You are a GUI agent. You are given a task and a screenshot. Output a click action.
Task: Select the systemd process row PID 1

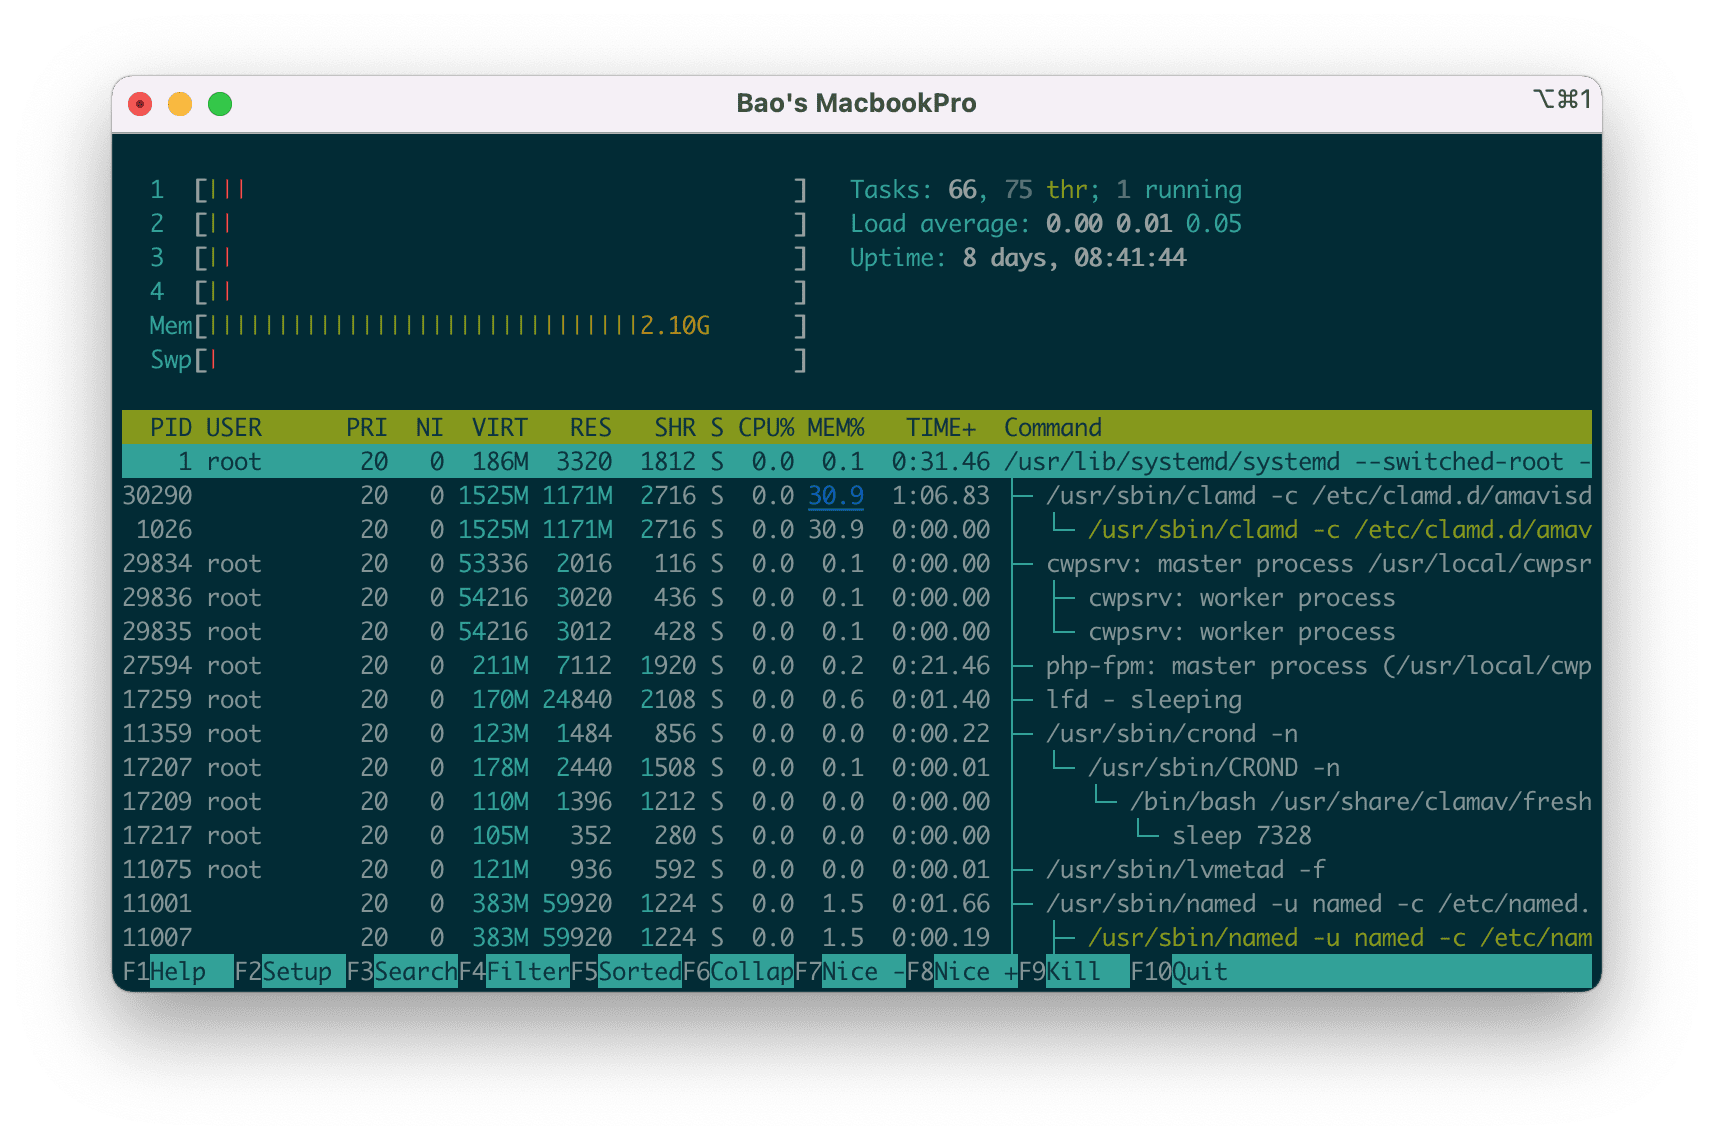click(x=857, y=461)
